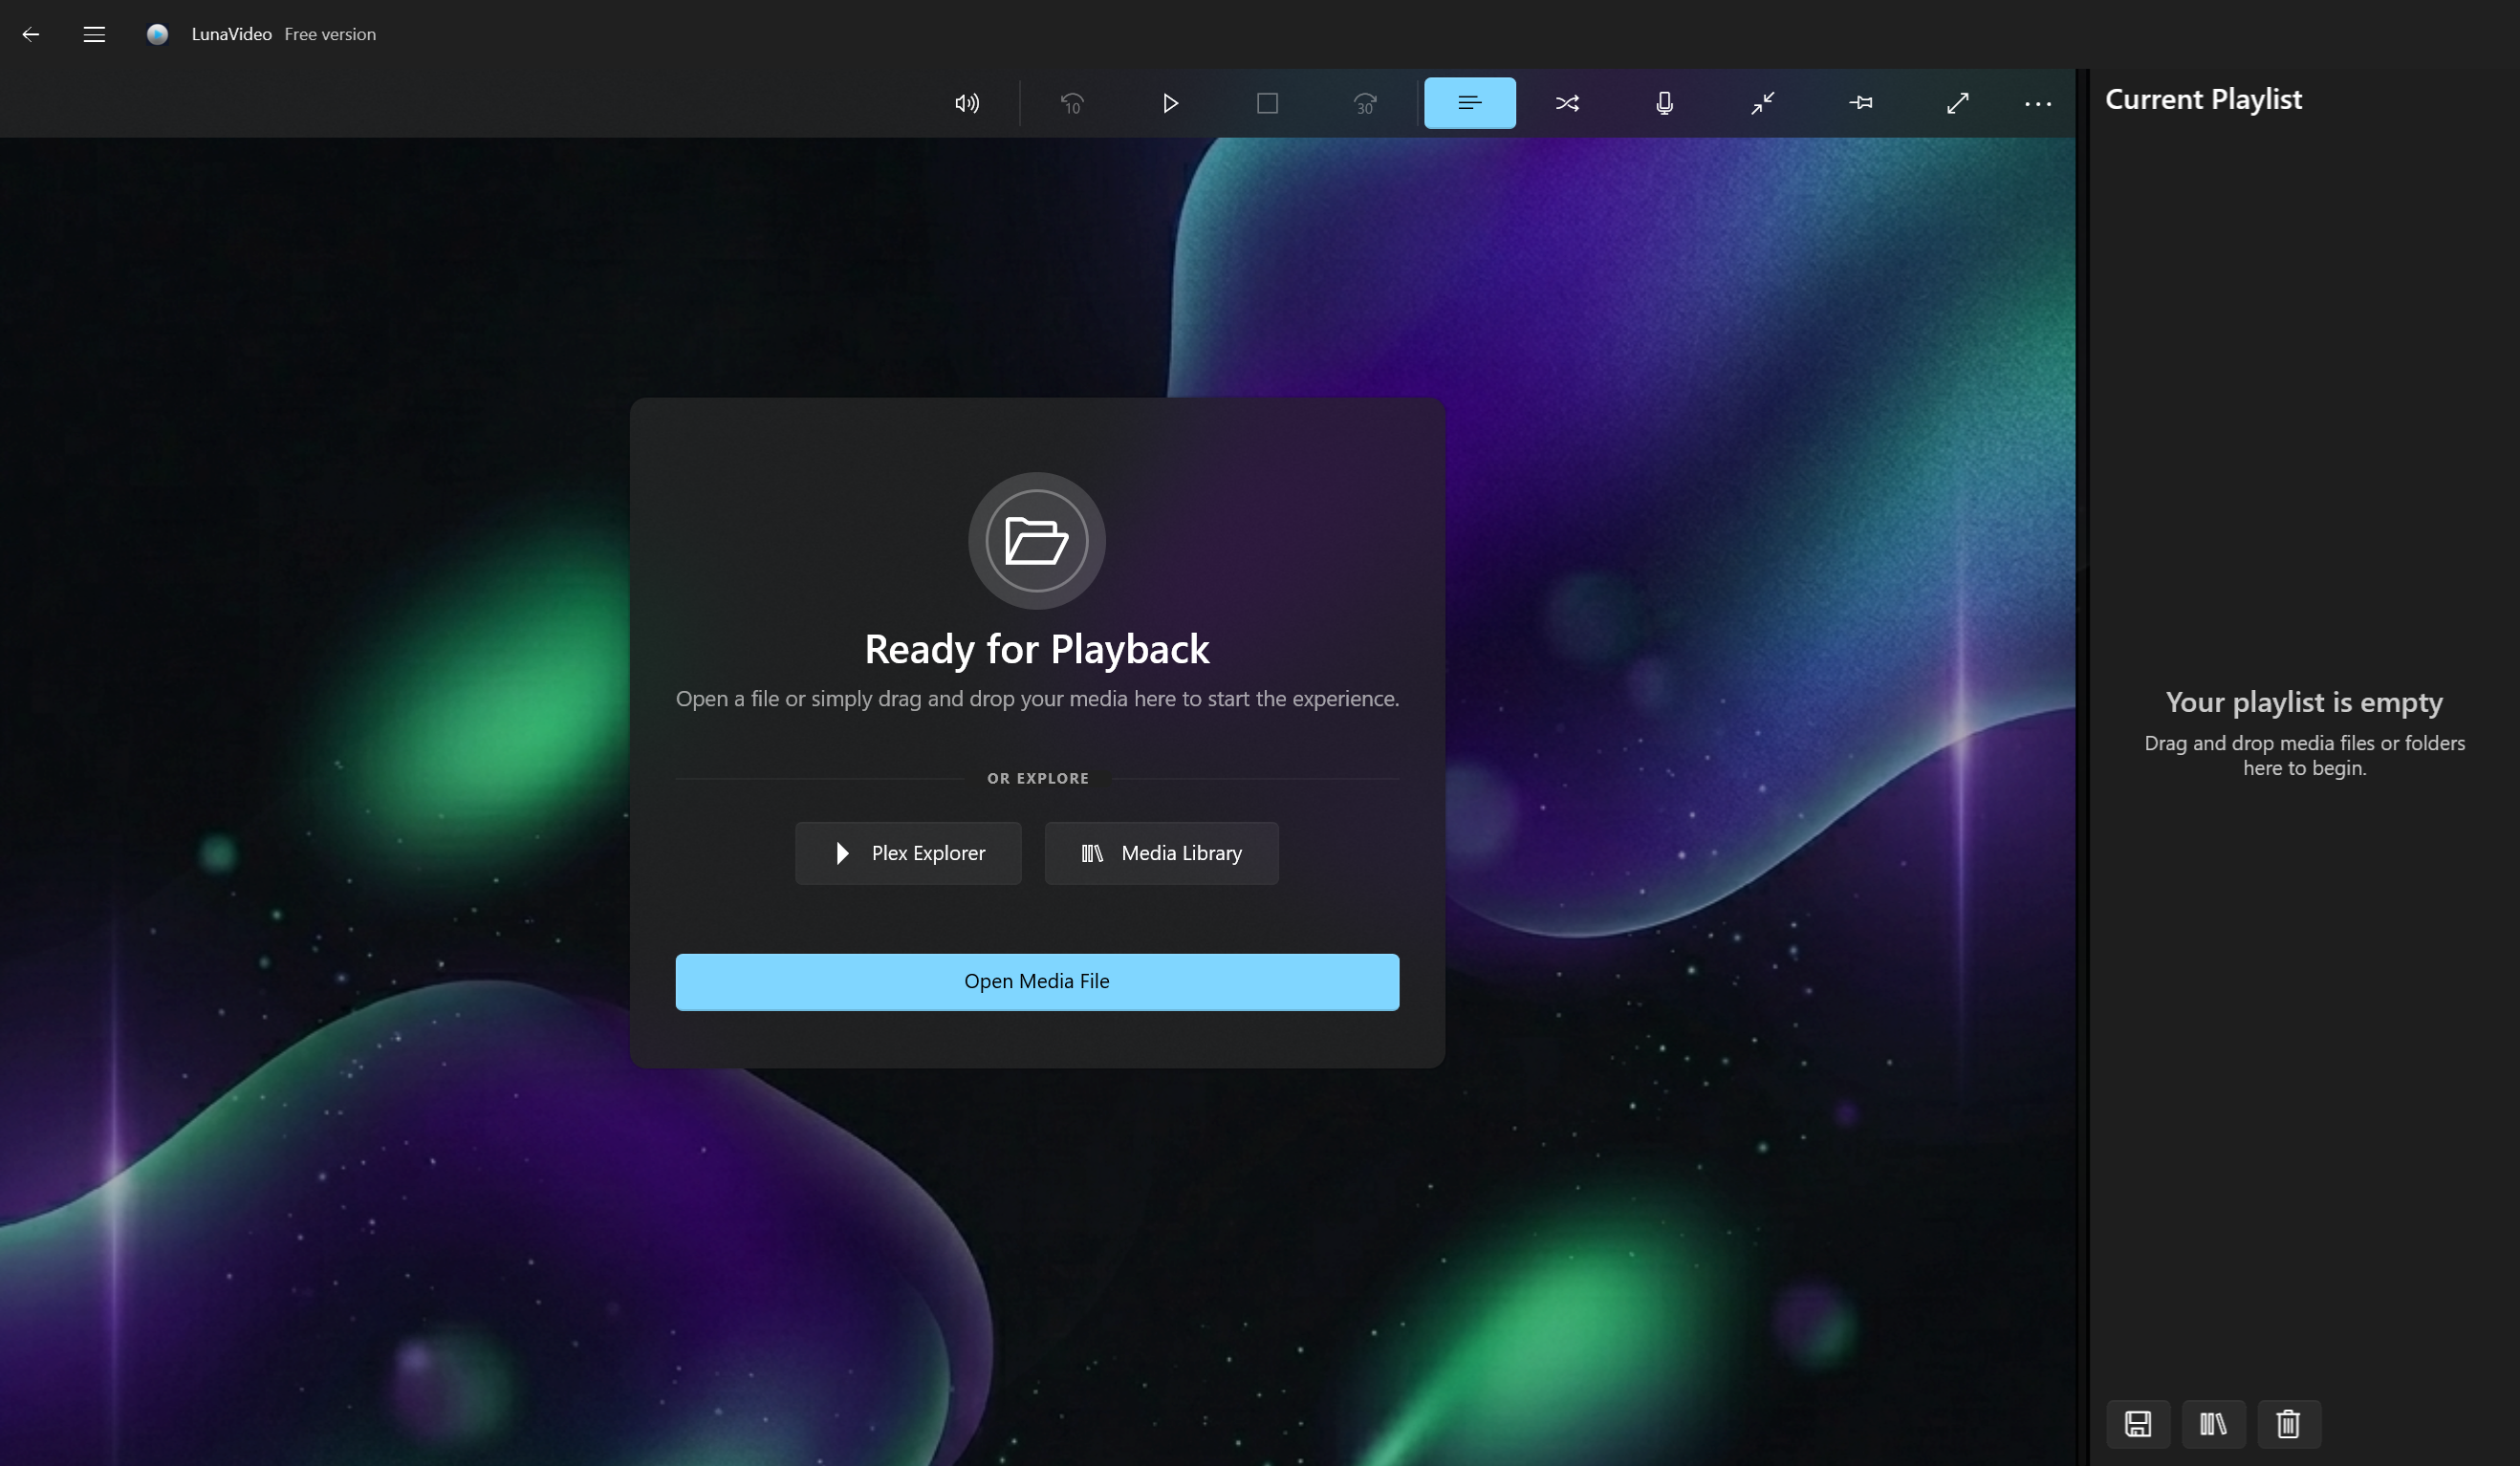Open library from playlist panel footer
Image resolution: width=2520 pixels, height=1466 pixels.
pyautogui.click(x=2213, y=1424)
